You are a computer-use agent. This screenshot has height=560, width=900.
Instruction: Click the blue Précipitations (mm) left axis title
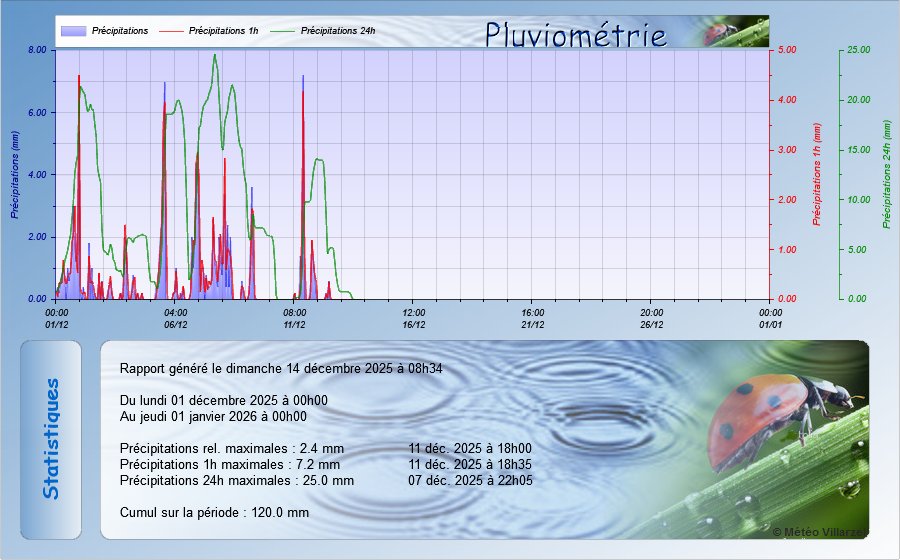[x=15, y=174]
